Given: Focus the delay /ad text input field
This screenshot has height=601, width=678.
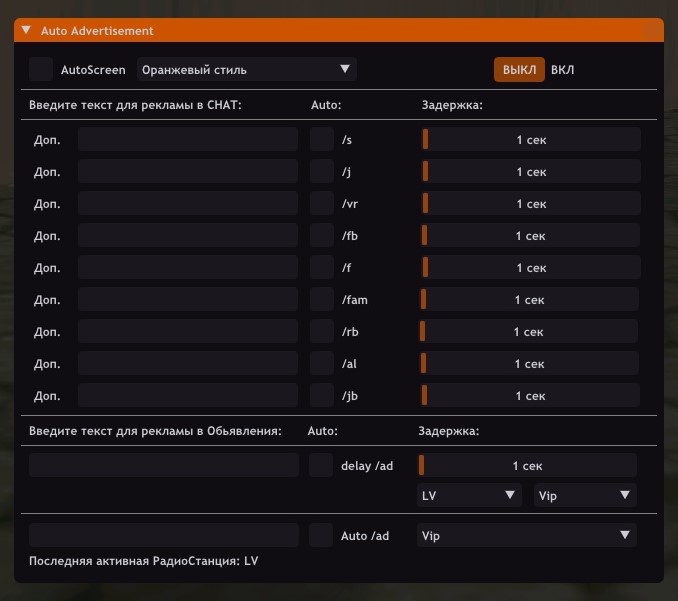Looking at the screenshot, I should pyautogui.click(x=164, y=465).
